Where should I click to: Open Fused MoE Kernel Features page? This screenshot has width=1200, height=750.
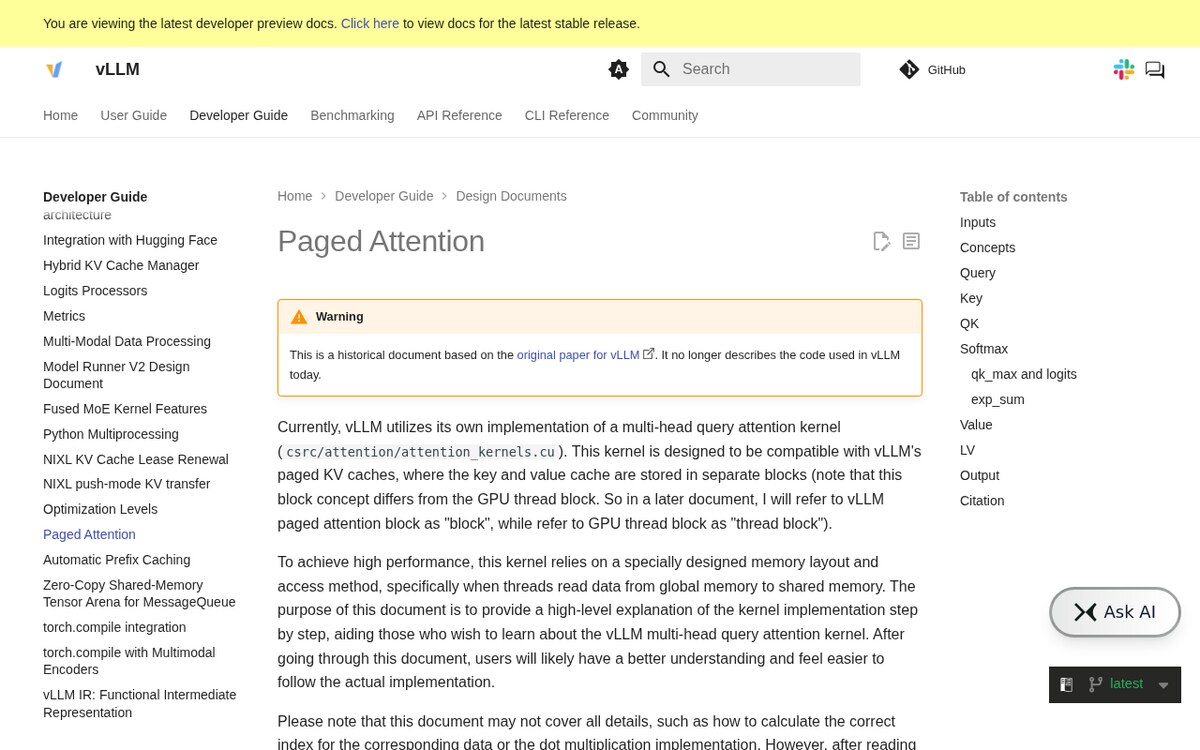(x=125, y=409)
